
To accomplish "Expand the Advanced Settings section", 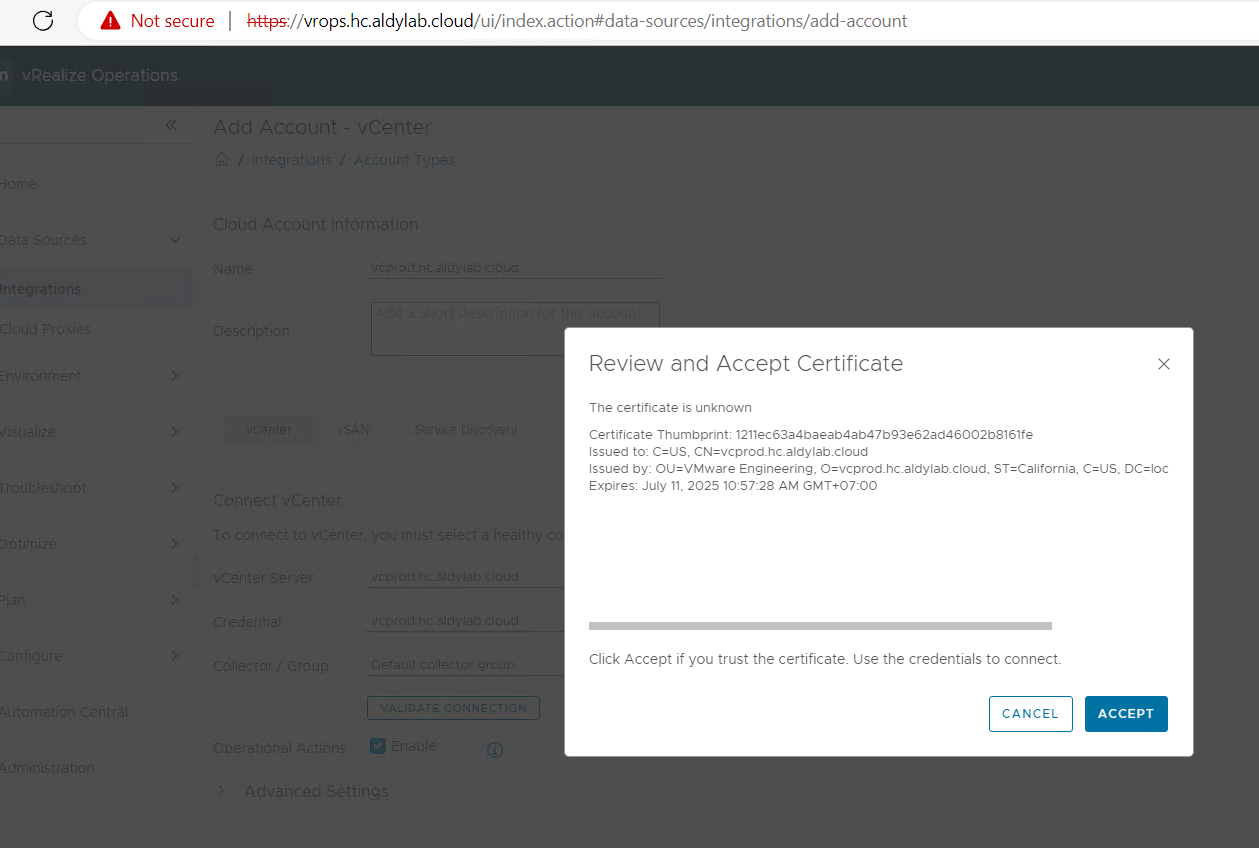I will pyautogui.click(x=222, y=791).
